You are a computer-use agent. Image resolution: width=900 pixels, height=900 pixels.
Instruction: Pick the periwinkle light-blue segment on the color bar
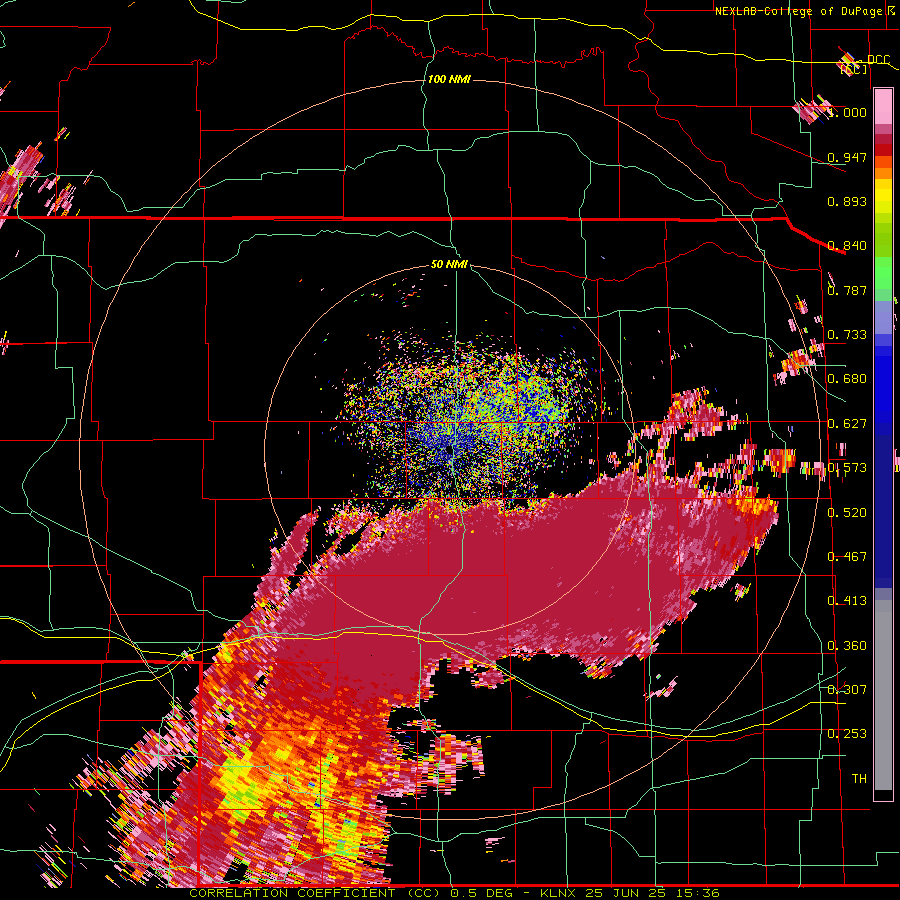883,317
